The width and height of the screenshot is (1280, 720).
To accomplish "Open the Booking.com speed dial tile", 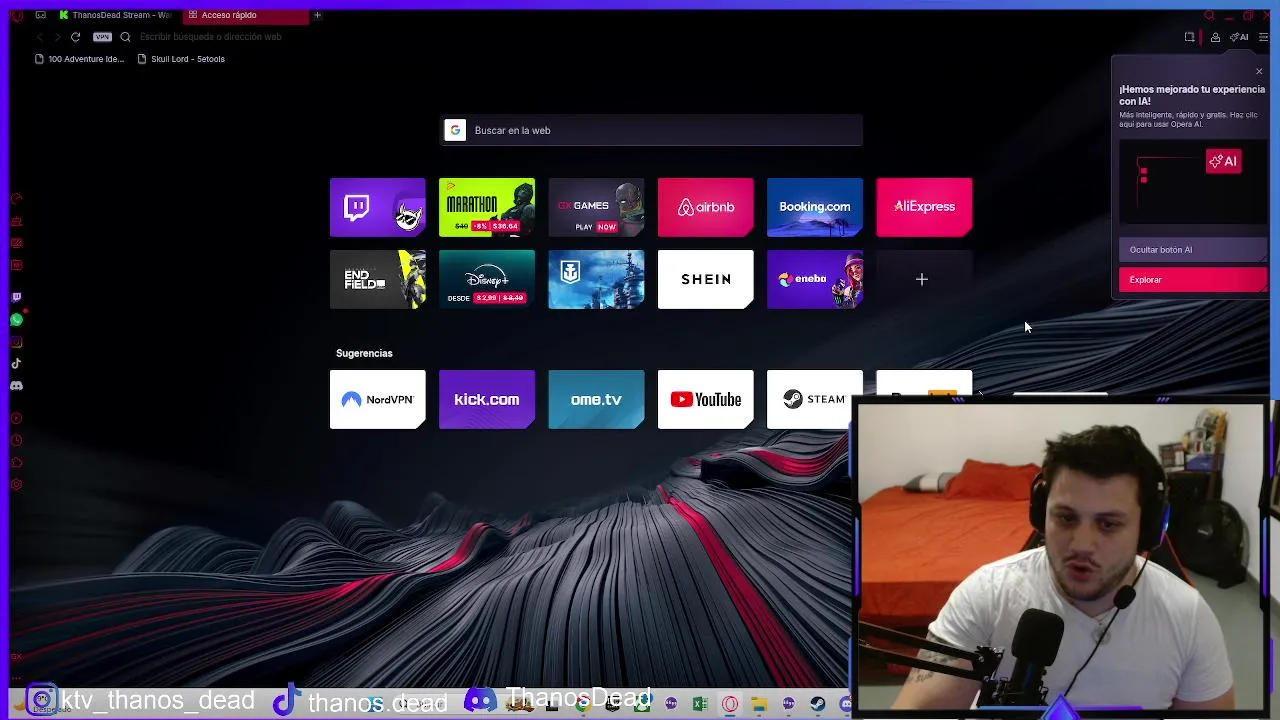I will [815, 207].
